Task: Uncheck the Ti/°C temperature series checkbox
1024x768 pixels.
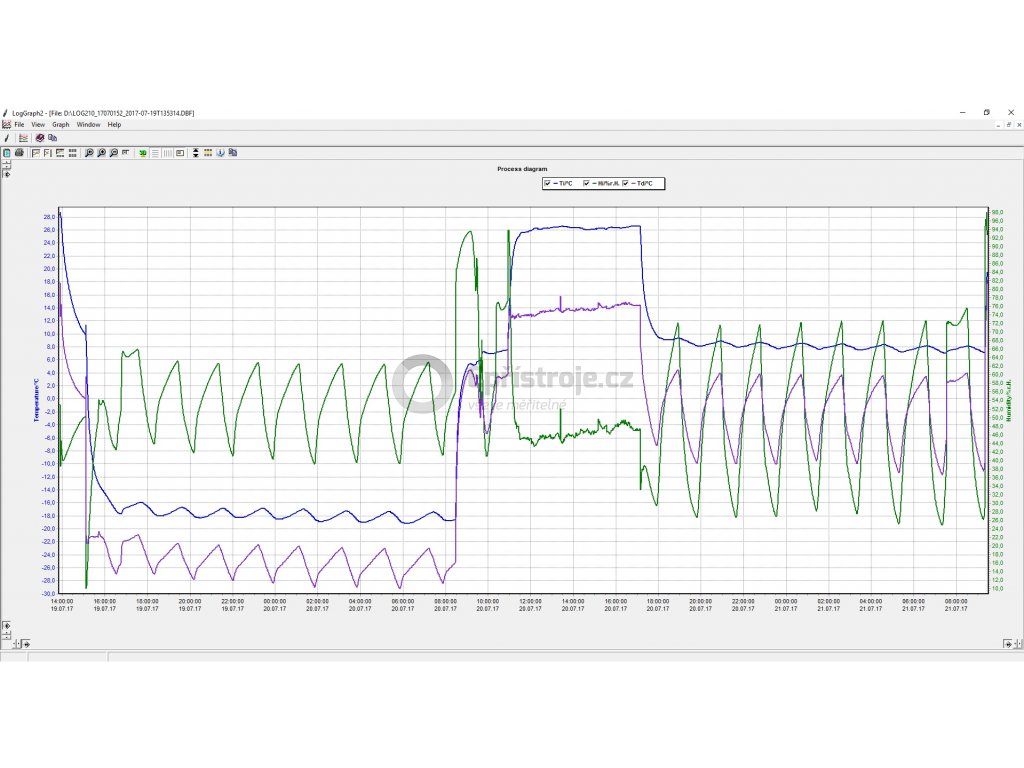Action: pos(547,184)
